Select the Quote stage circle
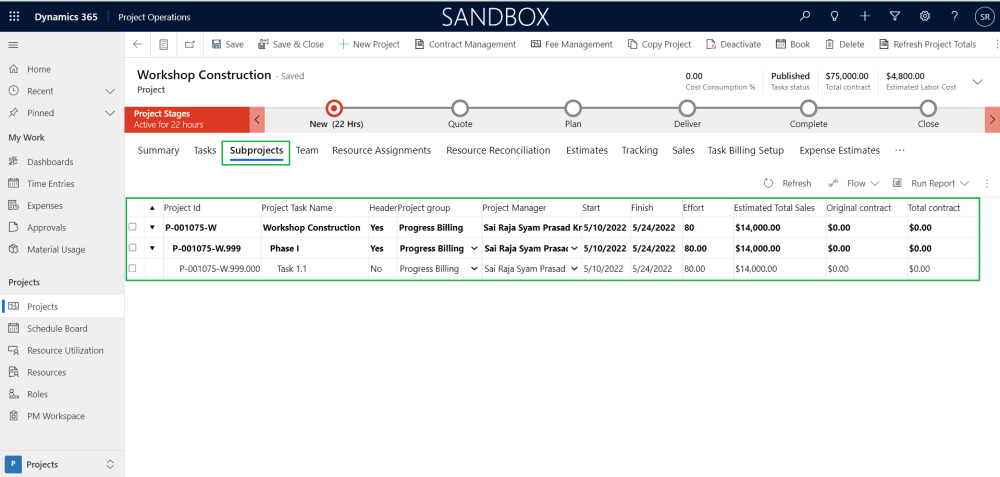Image resolution: width=1000 pixels, height=477 pixels. (x=460, y=108)
